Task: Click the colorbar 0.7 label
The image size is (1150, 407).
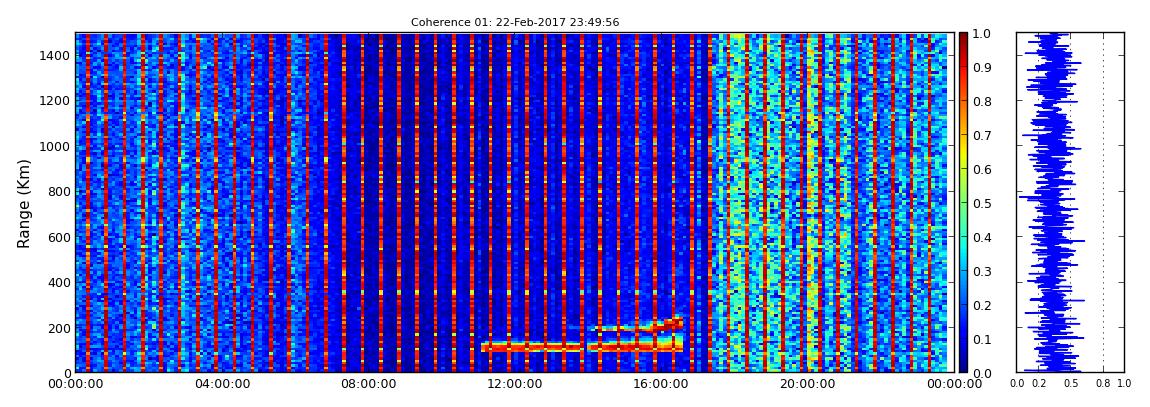Action: pyautogui.click(x=981, y=136)
